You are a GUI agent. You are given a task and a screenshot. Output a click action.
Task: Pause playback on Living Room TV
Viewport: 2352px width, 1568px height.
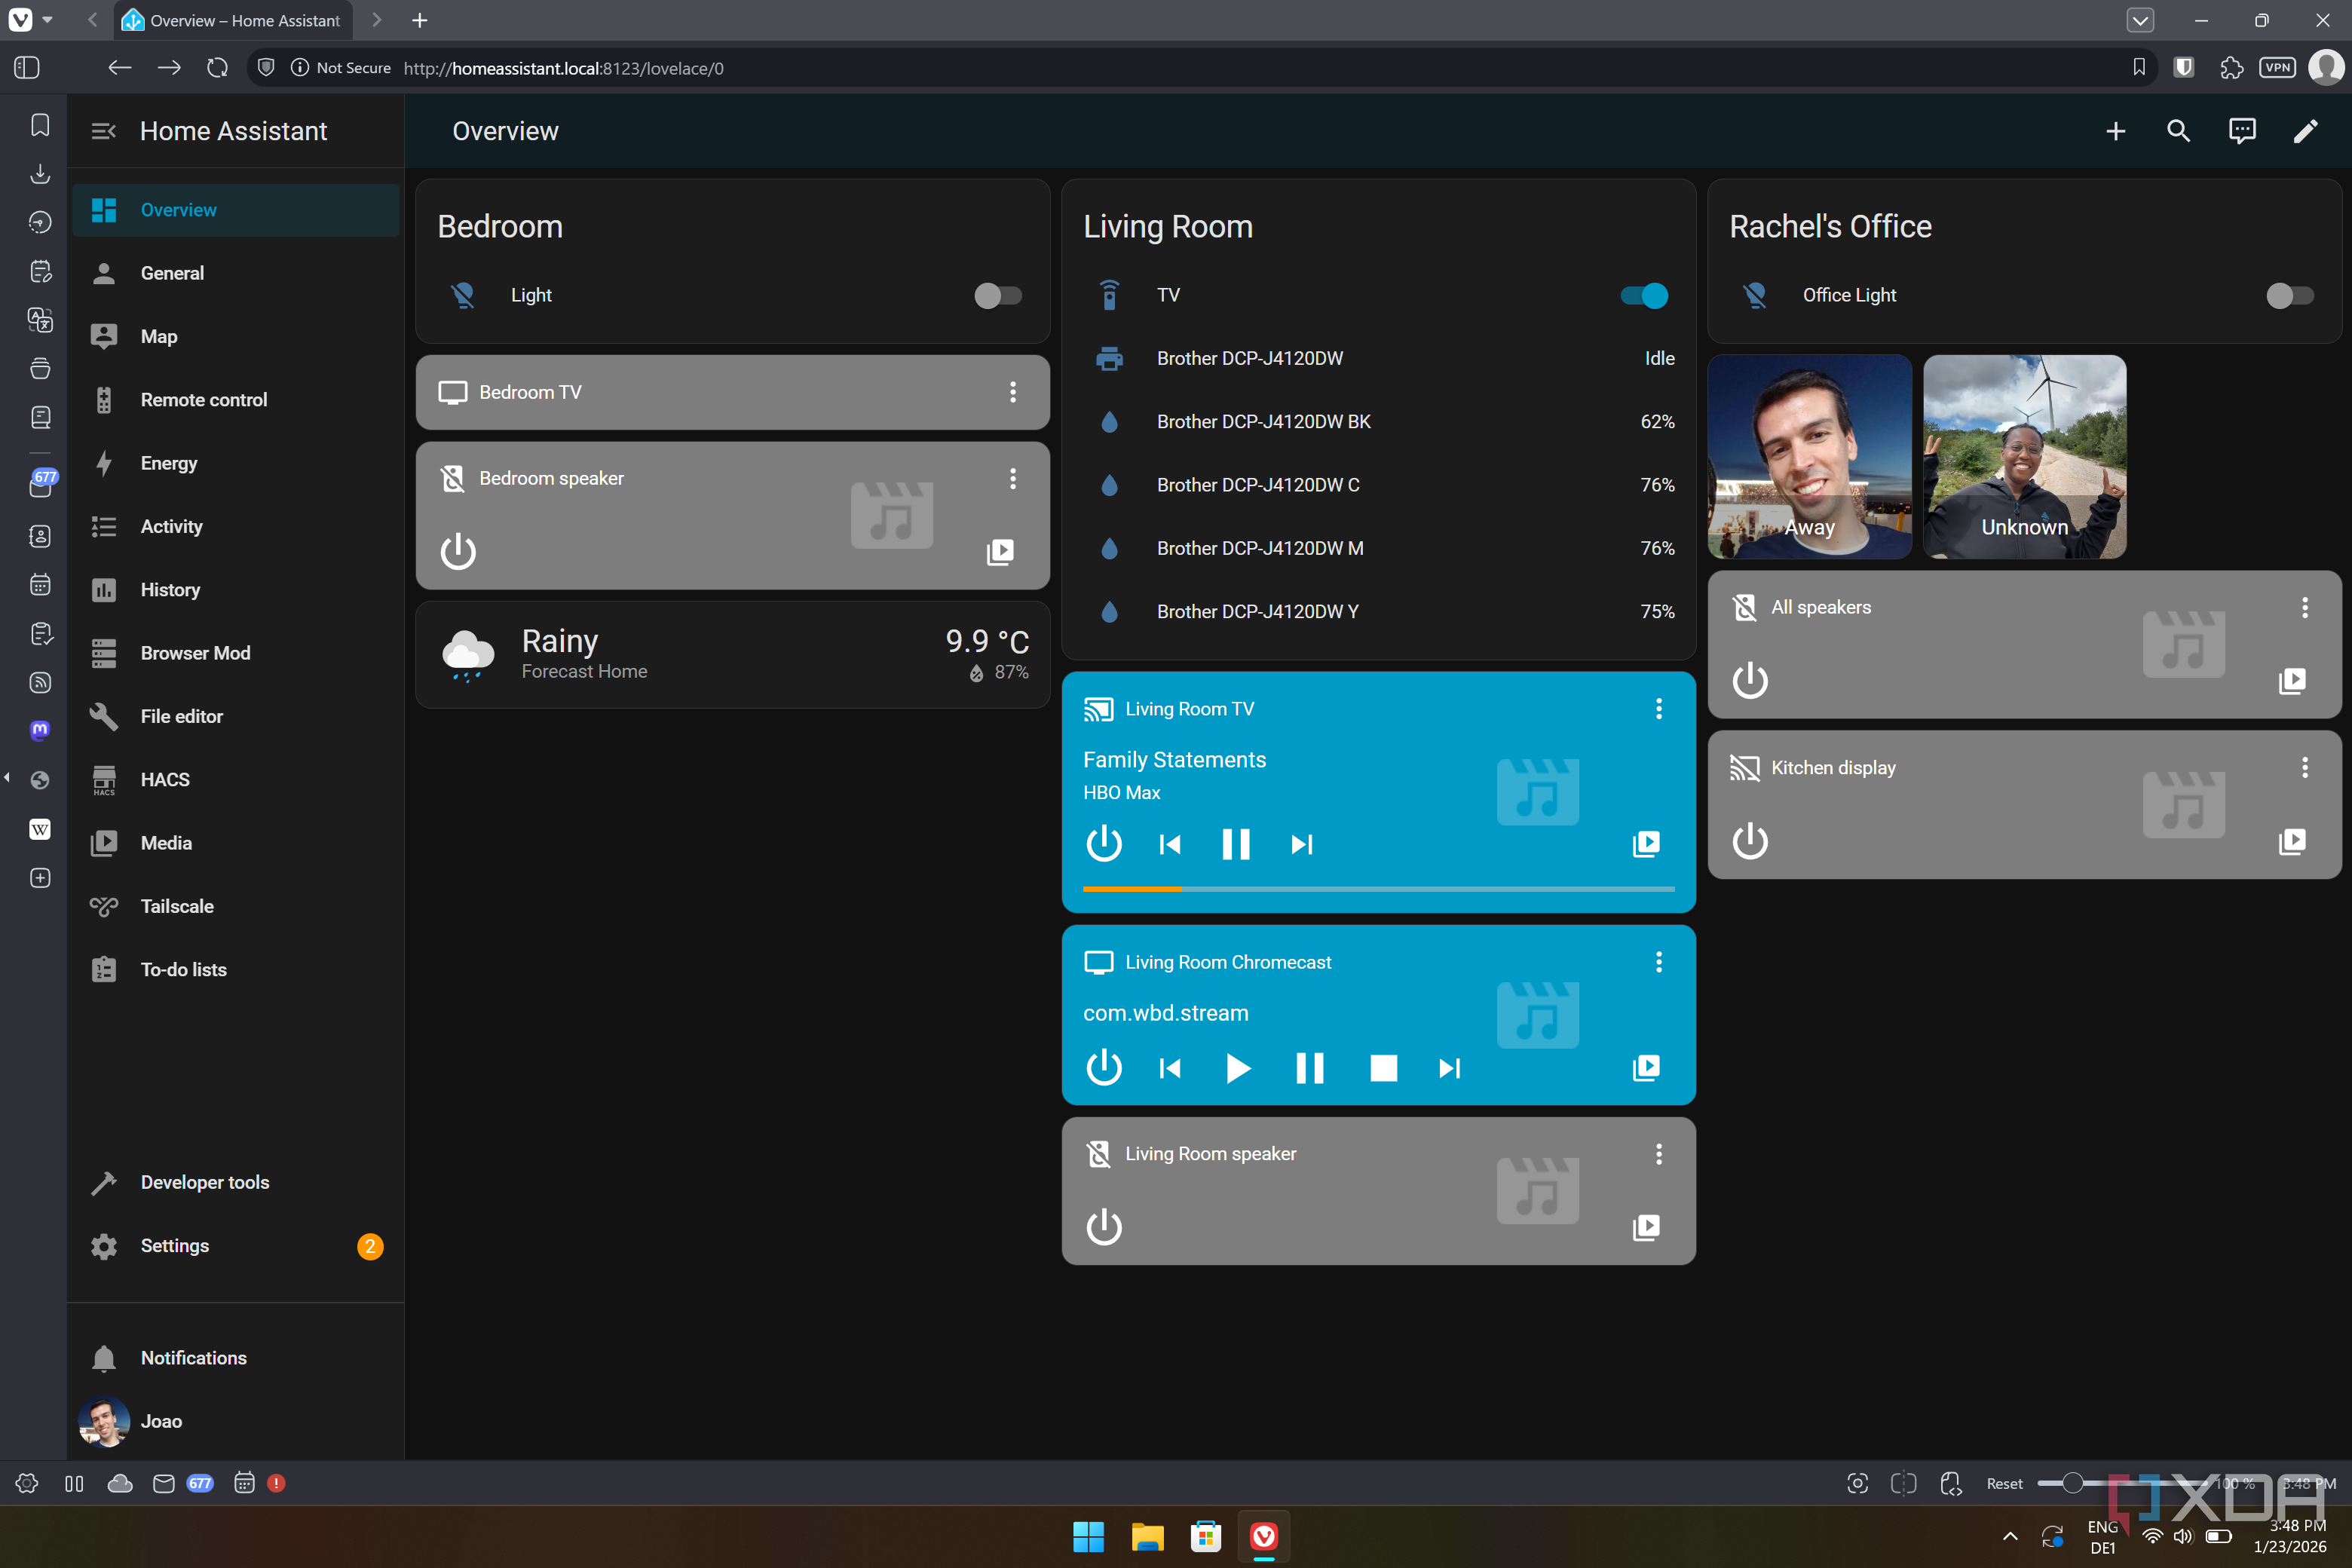pyautogui.click(x=1236, y=844)
